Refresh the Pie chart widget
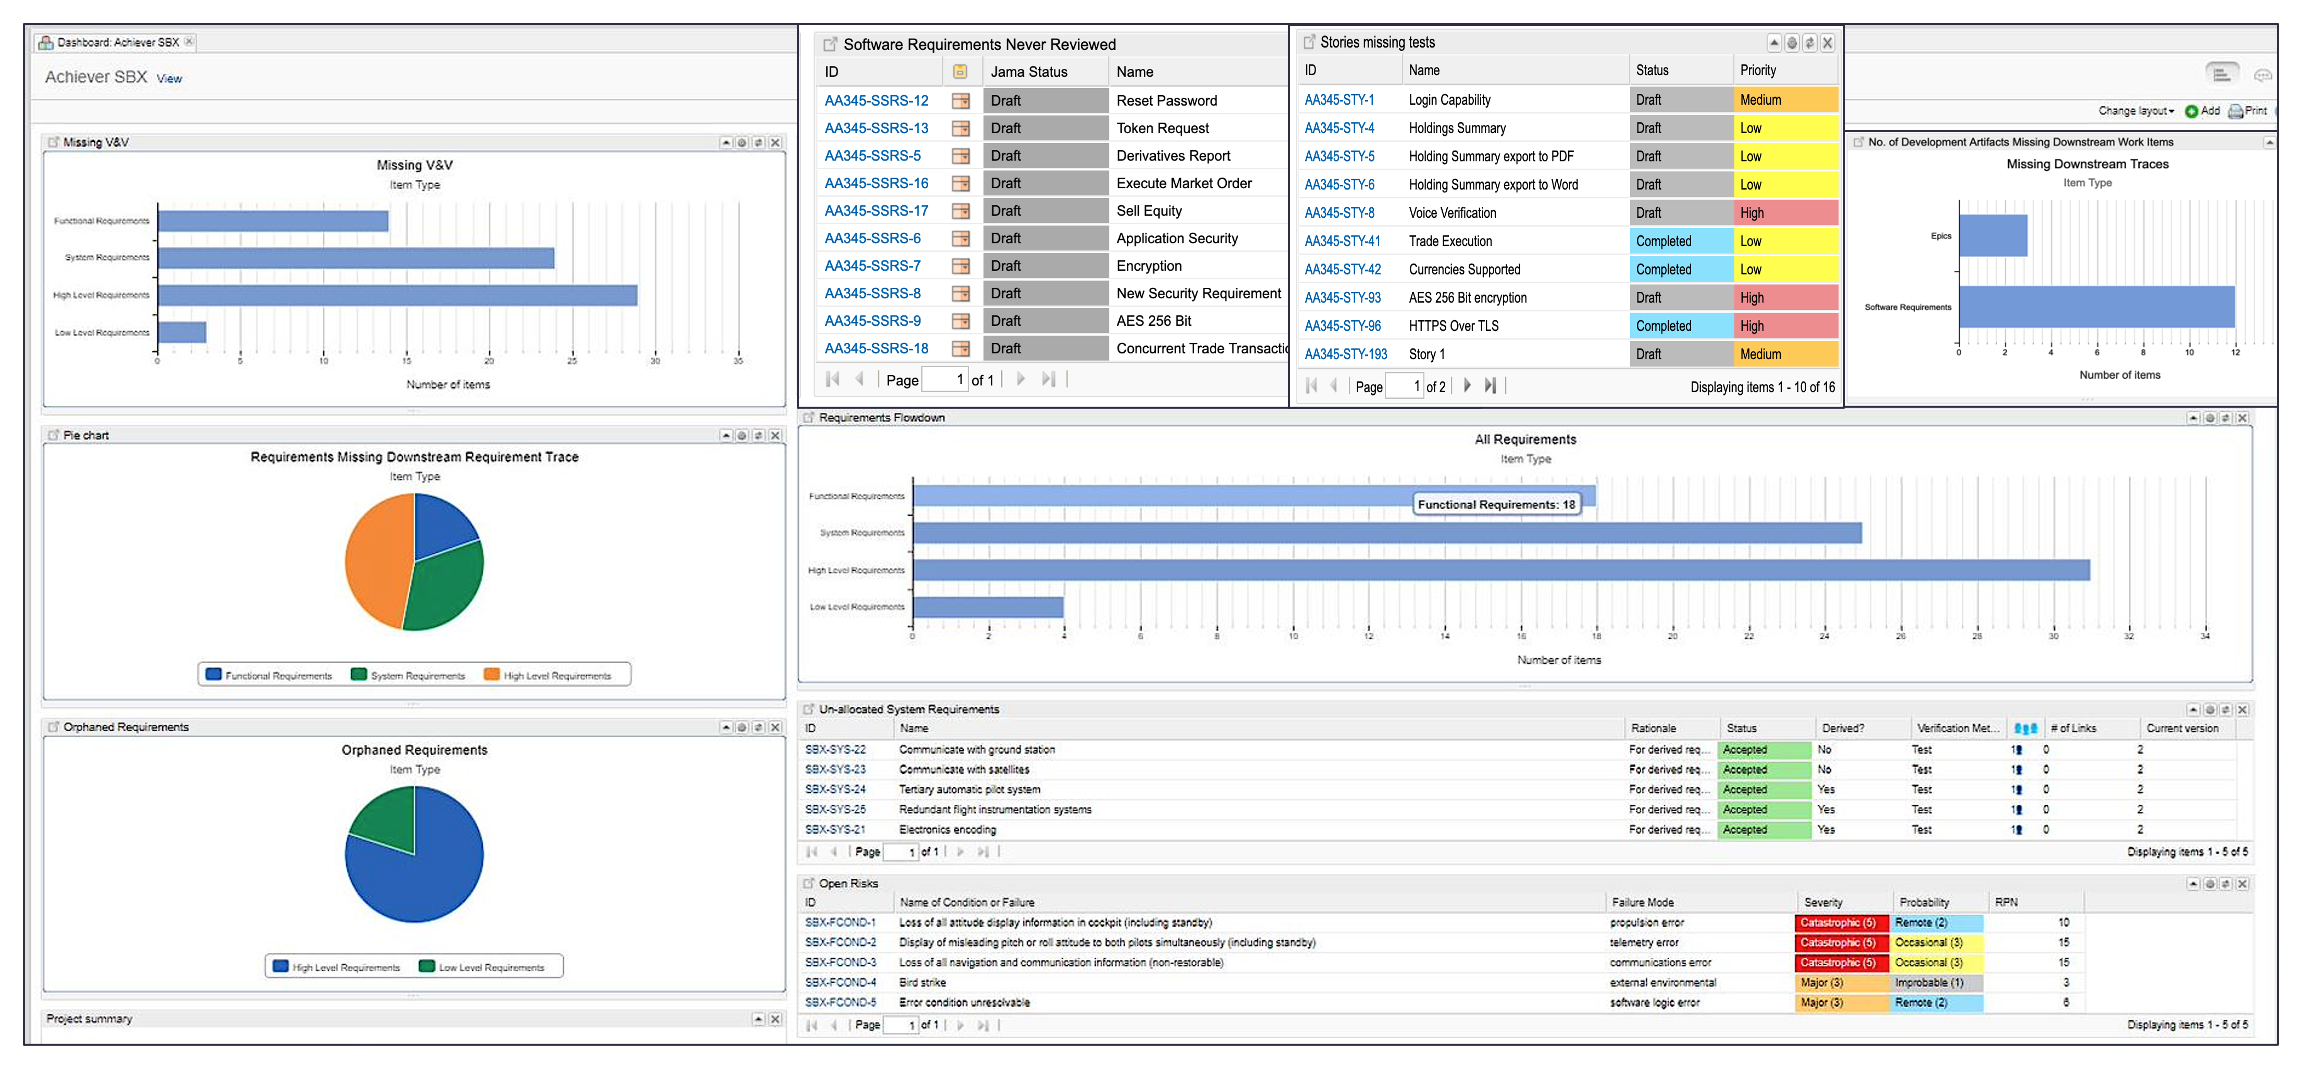 tap(758, 436)
